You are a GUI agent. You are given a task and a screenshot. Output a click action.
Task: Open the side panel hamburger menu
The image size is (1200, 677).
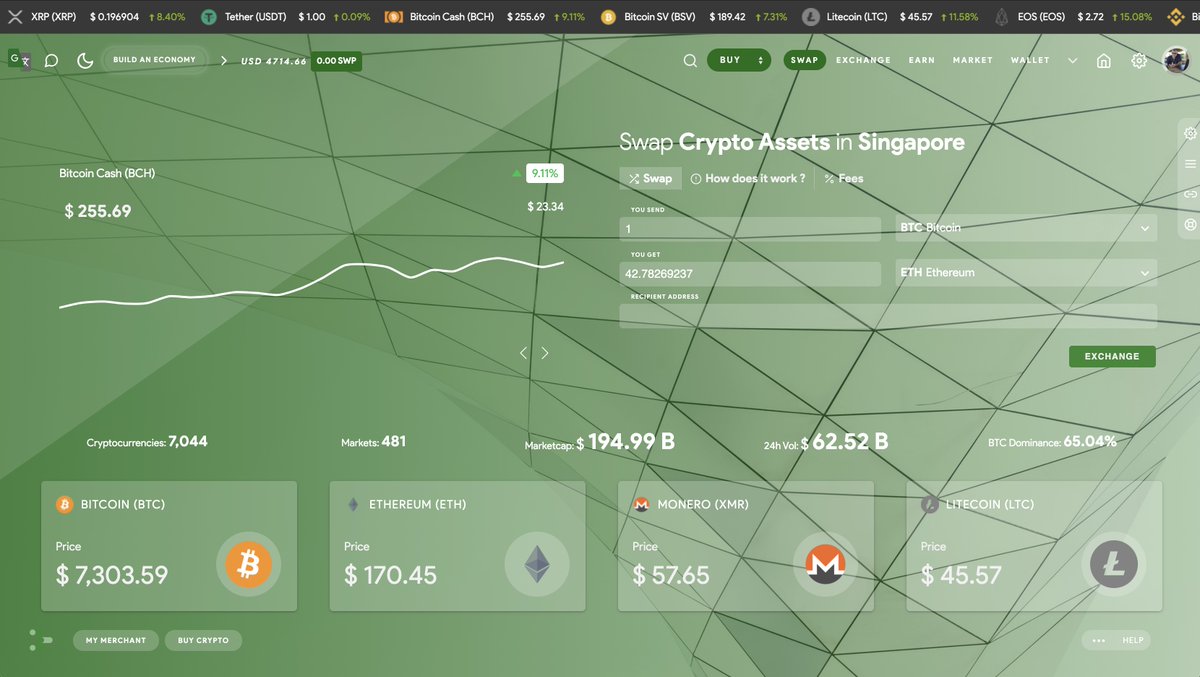click(1190, 164)
